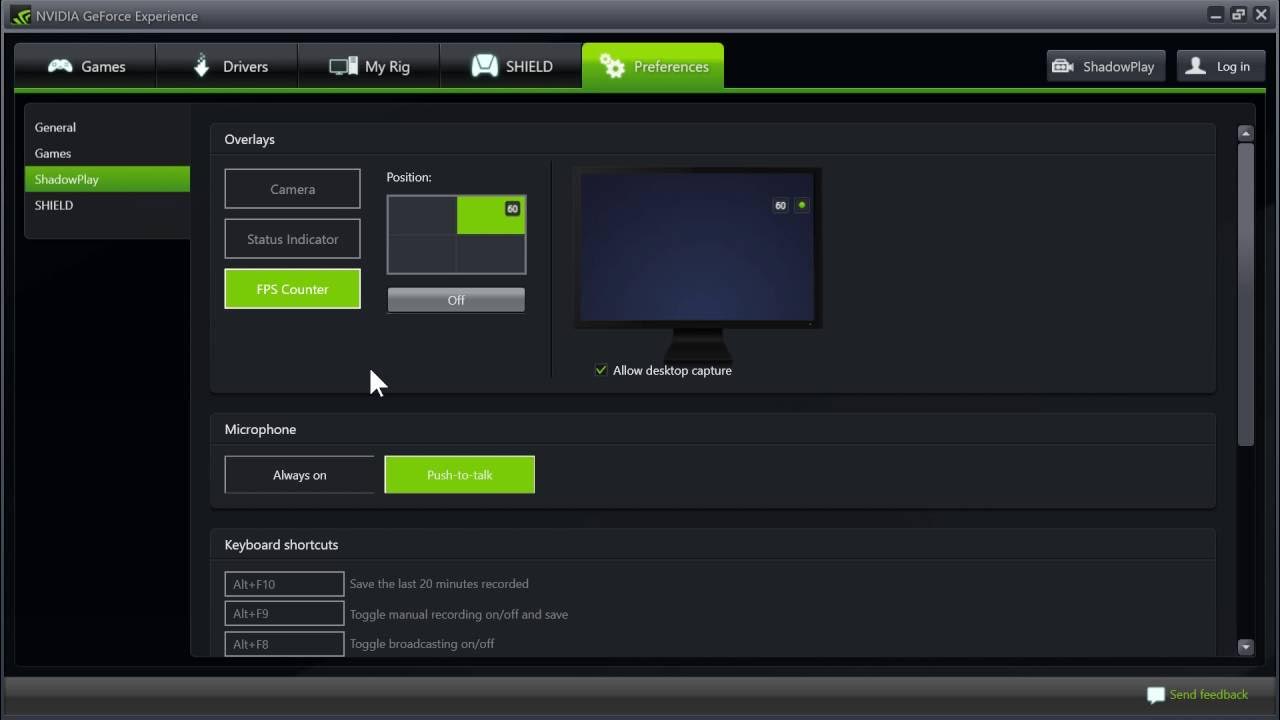Image resolution: width=1280 pixels, height=720 pixels.
Task: Edit the Alt+F9 shortcut field
Action: pos(284,614)
